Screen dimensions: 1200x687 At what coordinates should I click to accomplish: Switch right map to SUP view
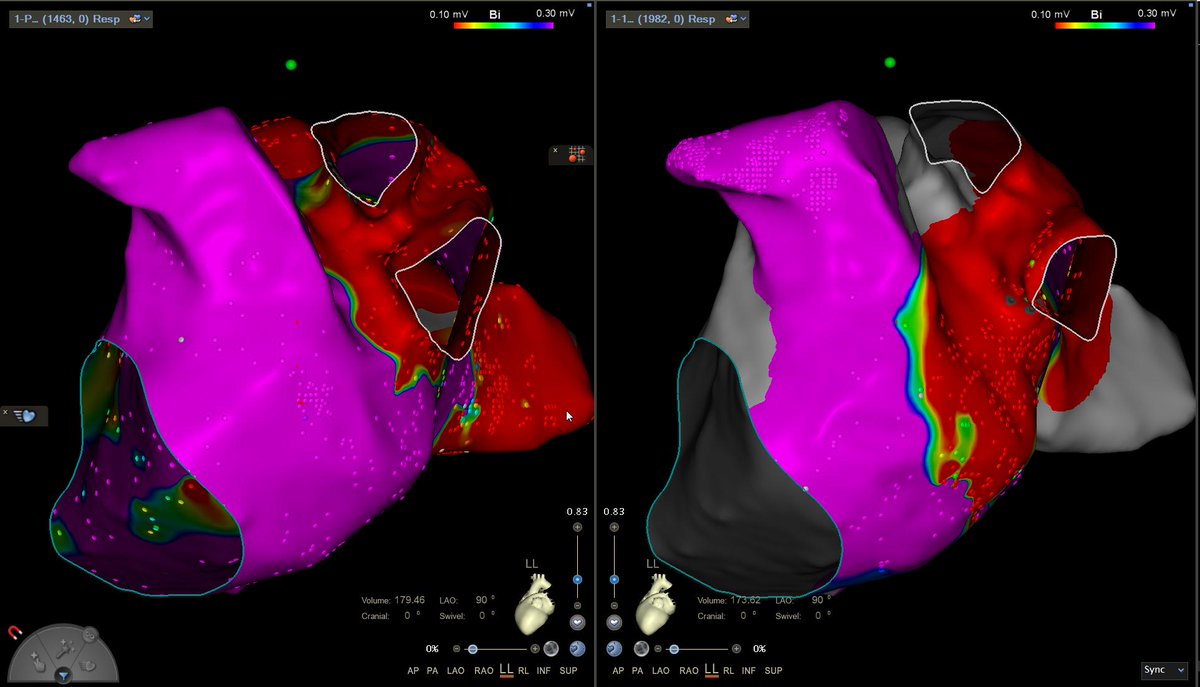[x=773, y=671]
